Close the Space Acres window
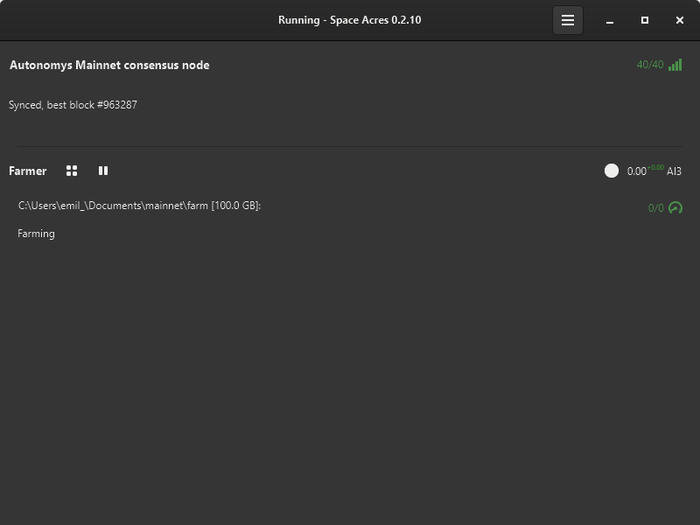The height and width of the screenshot is (525, 700). tap(680, 20)
